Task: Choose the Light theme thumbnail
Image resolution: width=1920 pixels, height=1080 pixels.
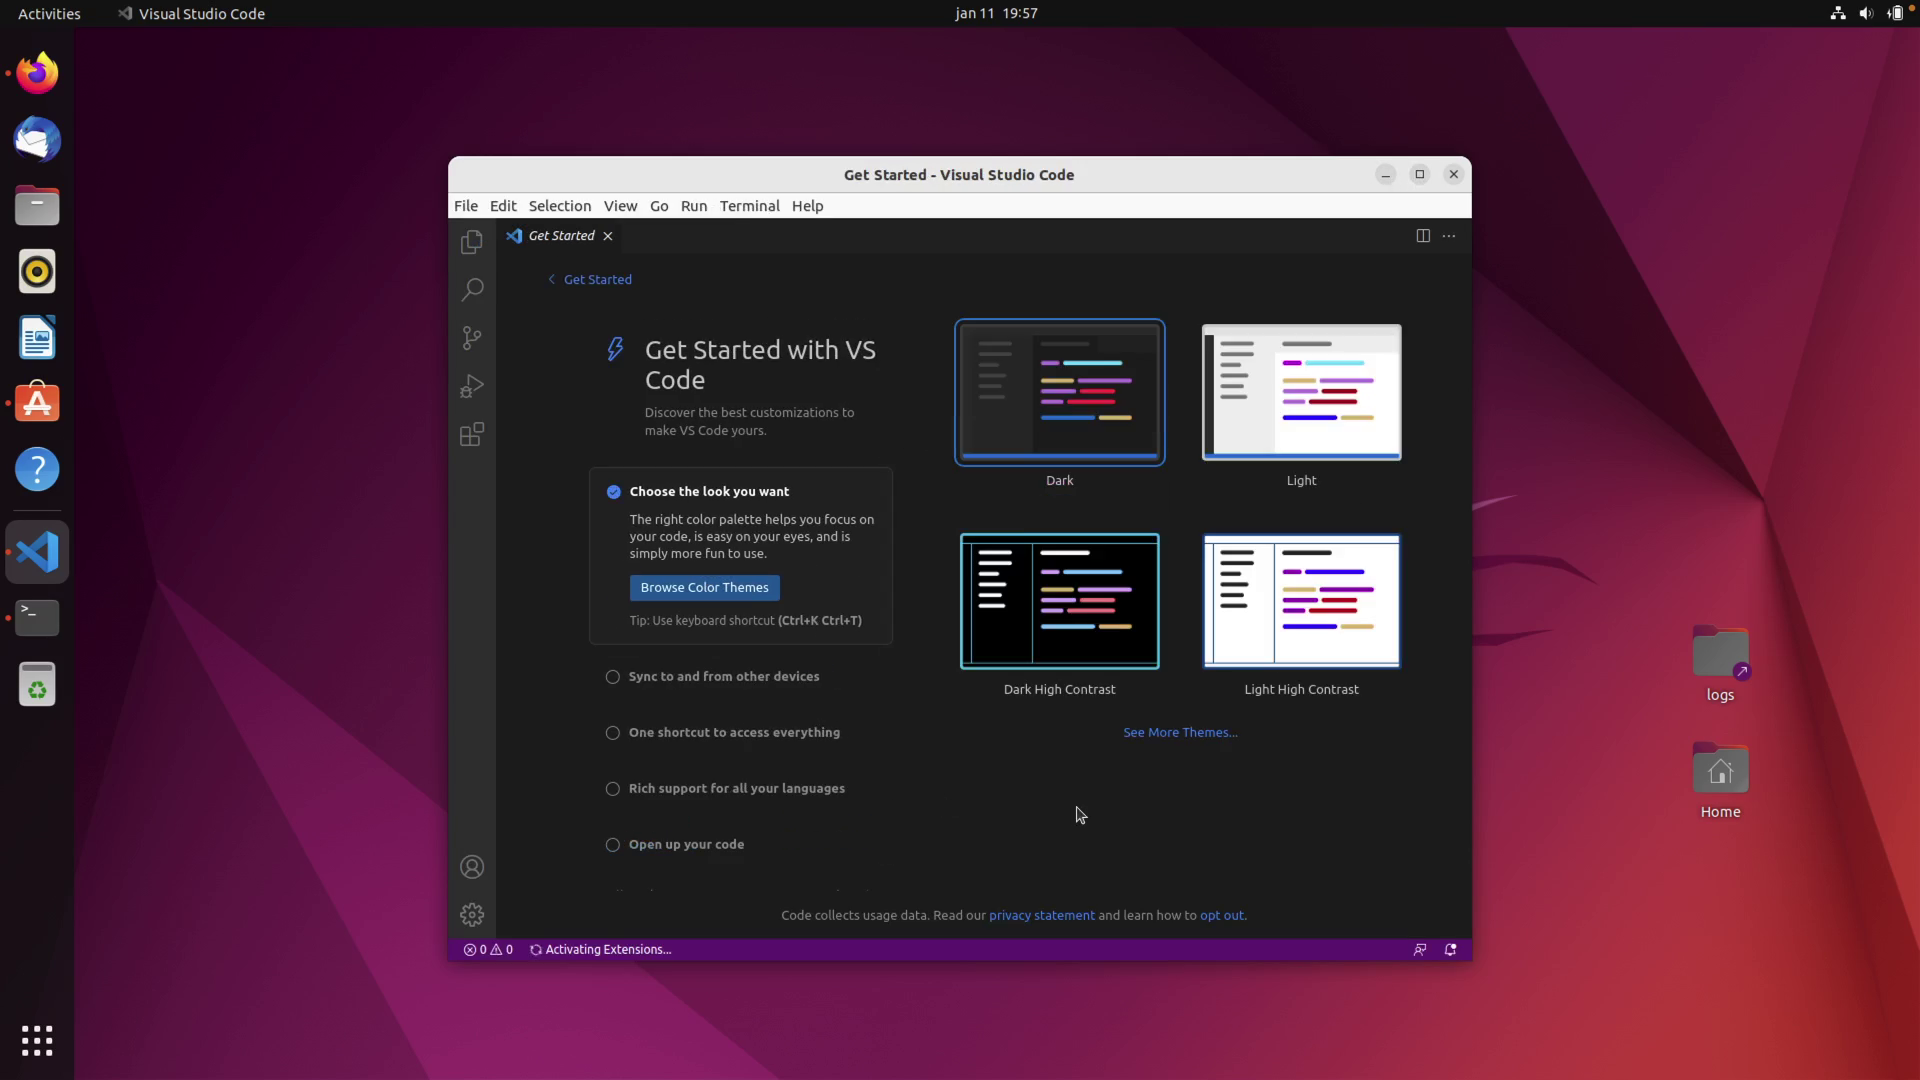Action: coord(1301,393)
